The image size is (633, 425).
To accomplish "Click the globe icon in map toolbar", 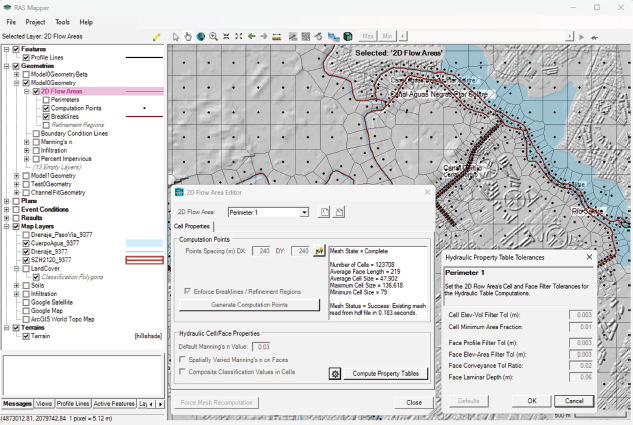I will click(x=199, y=36).
